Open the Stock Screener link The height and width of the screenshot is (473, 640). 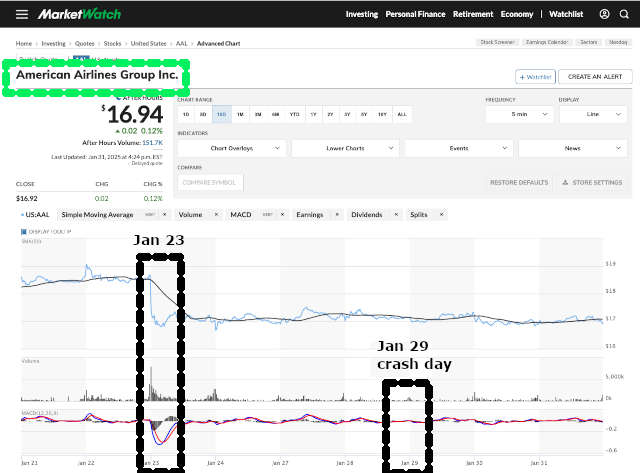pos(497,42)
